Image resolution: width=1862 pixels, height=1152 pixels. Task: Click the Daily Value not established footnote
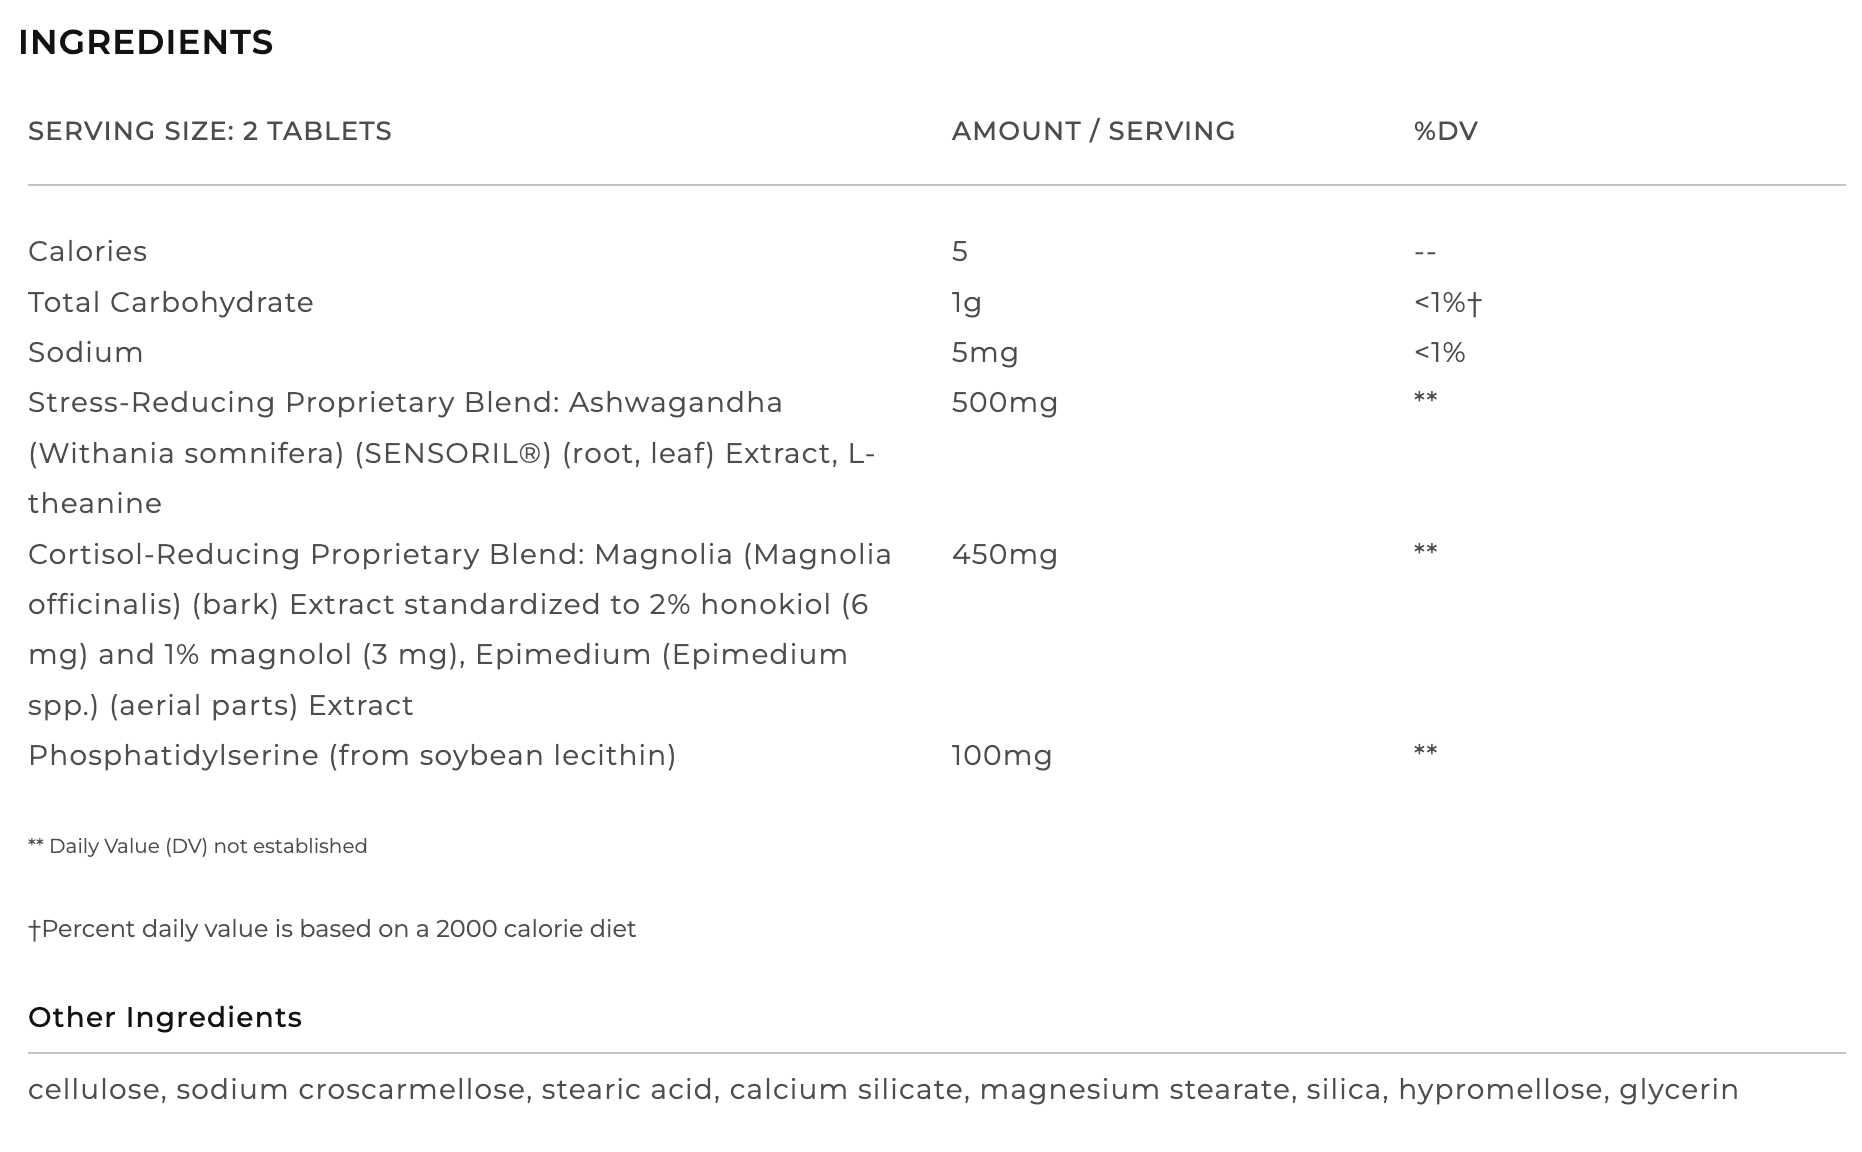point(198,846)
